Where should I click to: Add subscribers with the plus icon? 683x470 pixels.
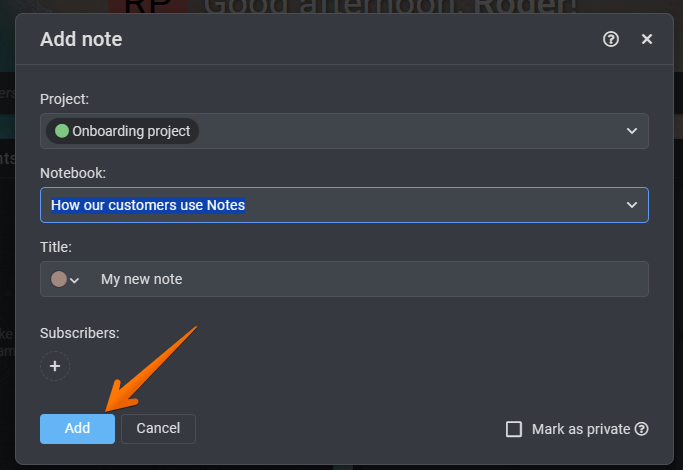pyautogui.click(x=55, y=366)
